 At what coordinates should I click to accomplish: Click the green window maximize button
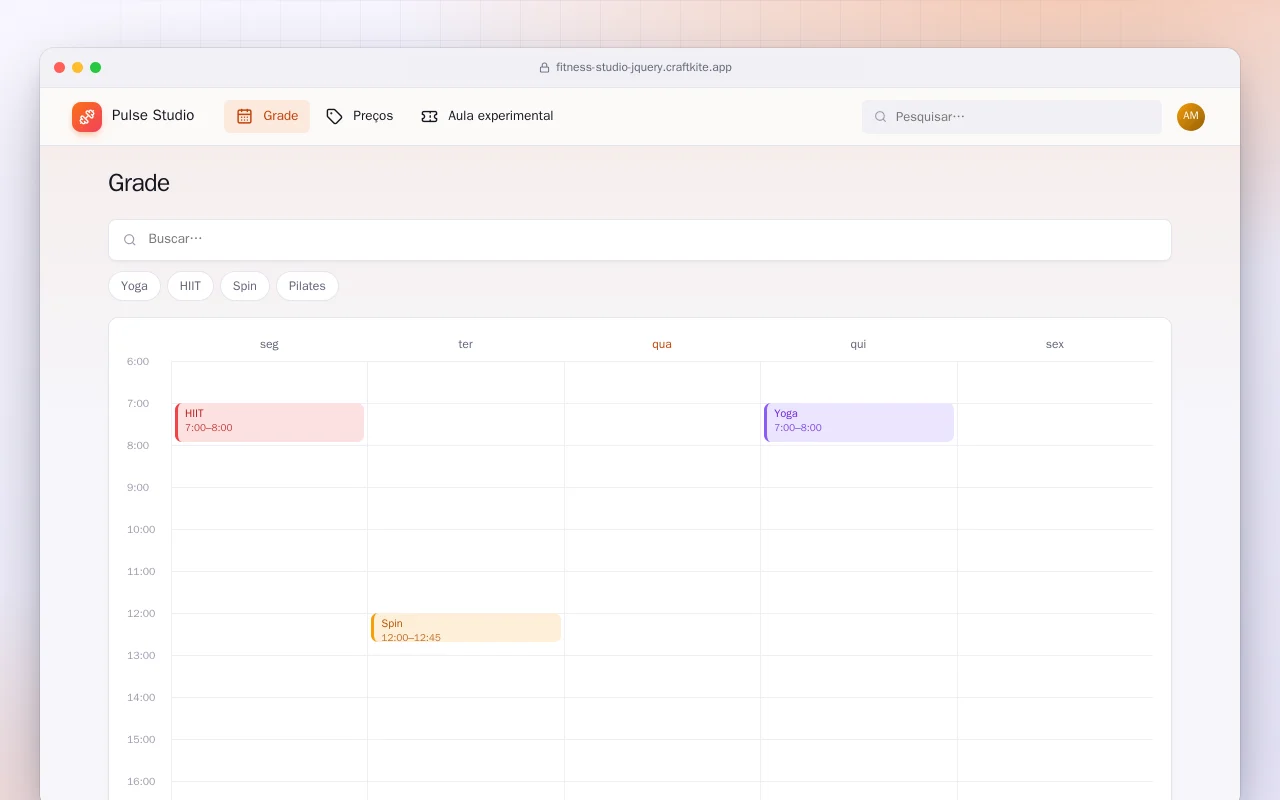click(x=96, y=68)
